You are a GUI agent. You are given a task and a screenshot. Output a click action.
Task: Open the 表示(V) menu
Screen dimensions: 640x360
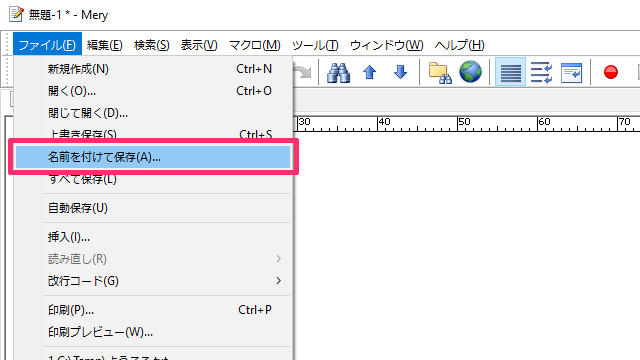(199, 44)
